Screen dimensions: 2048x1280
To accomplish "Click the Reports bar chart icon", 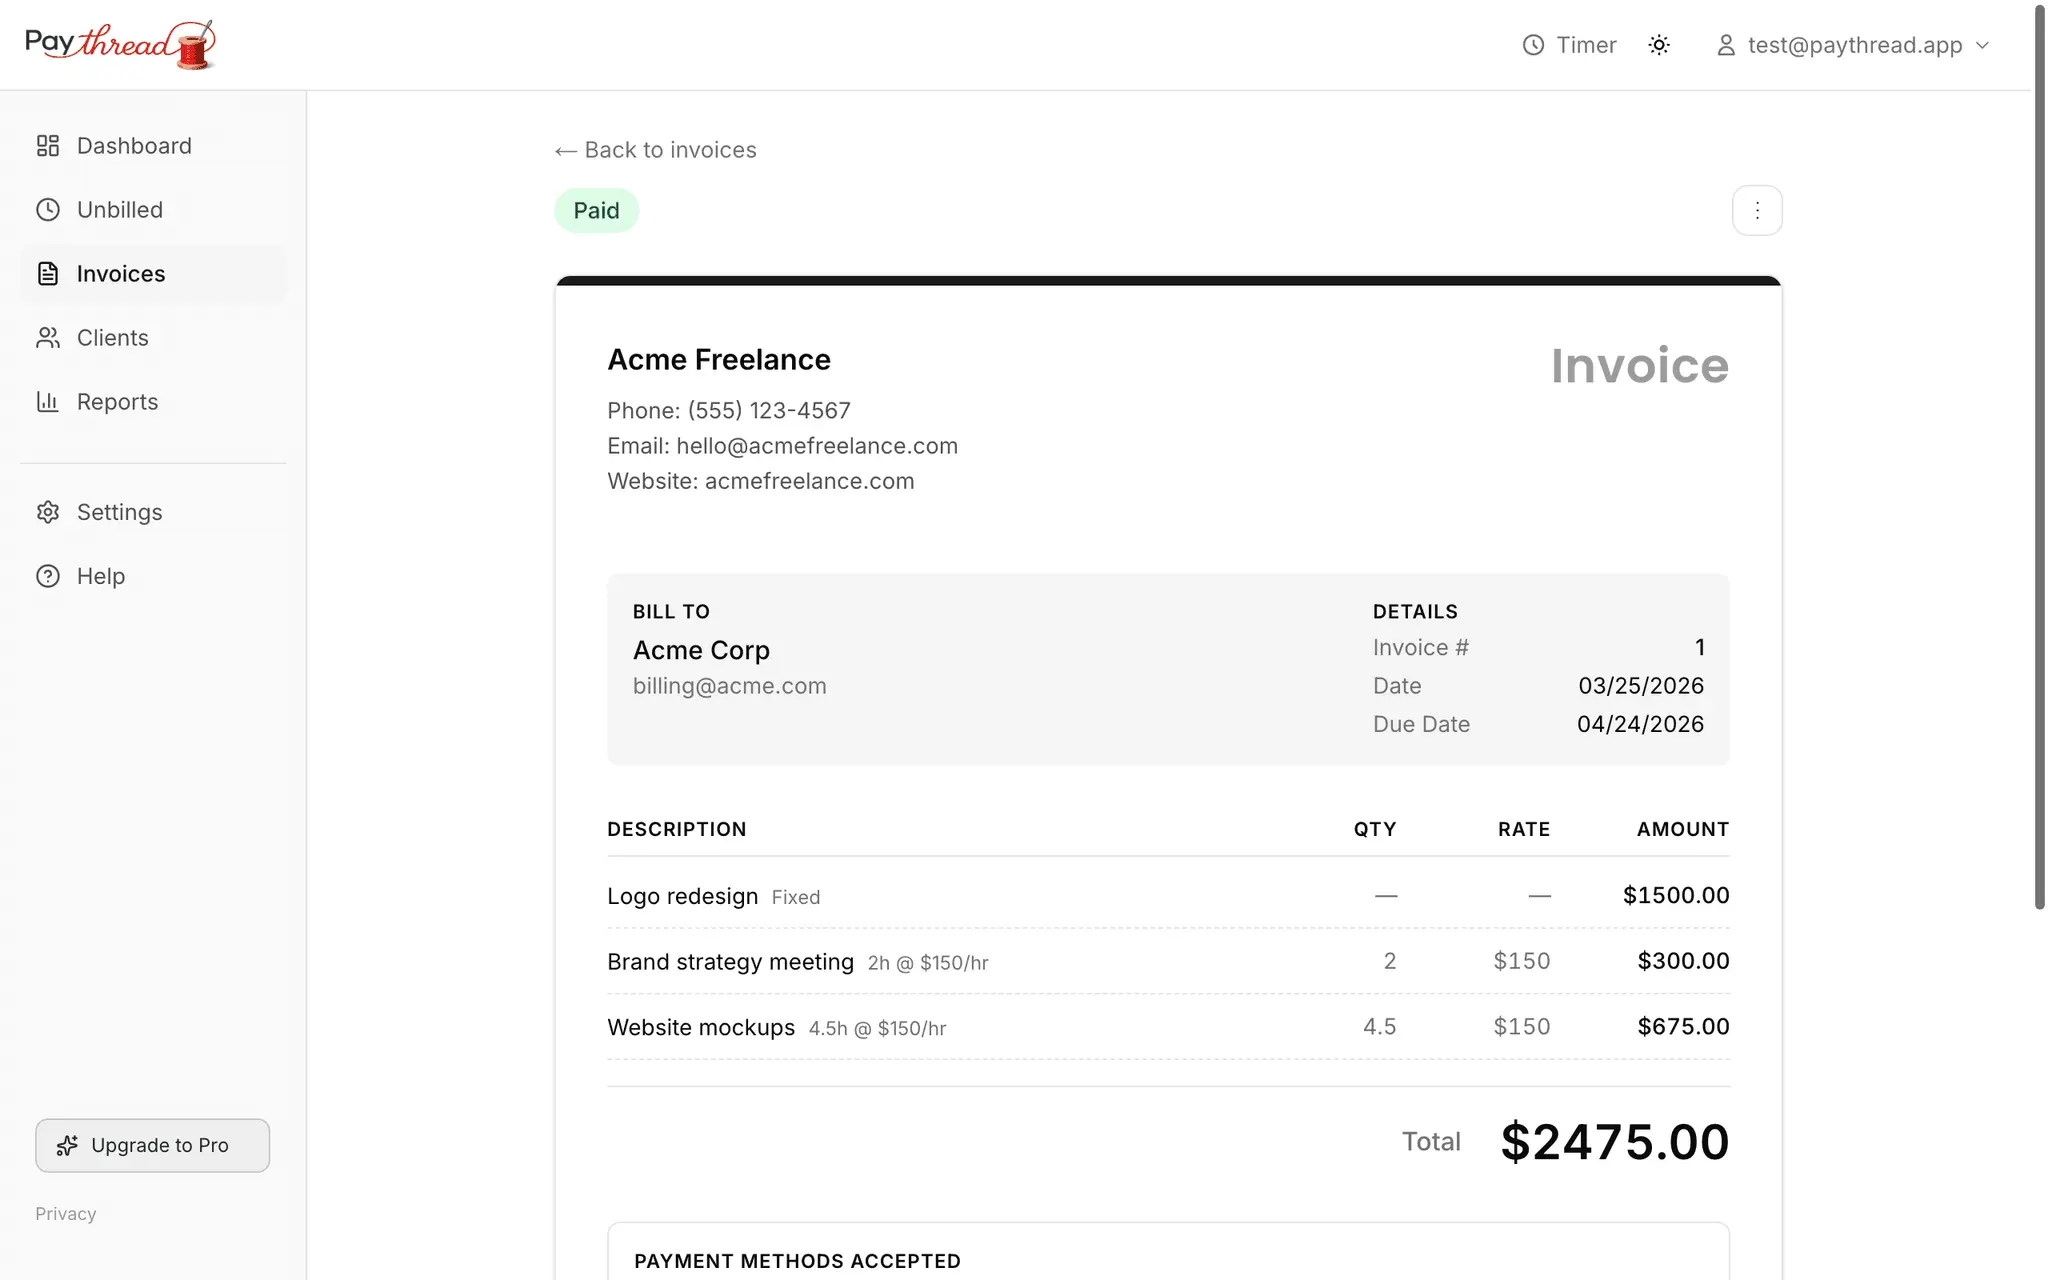I will (x=48, y=402).
